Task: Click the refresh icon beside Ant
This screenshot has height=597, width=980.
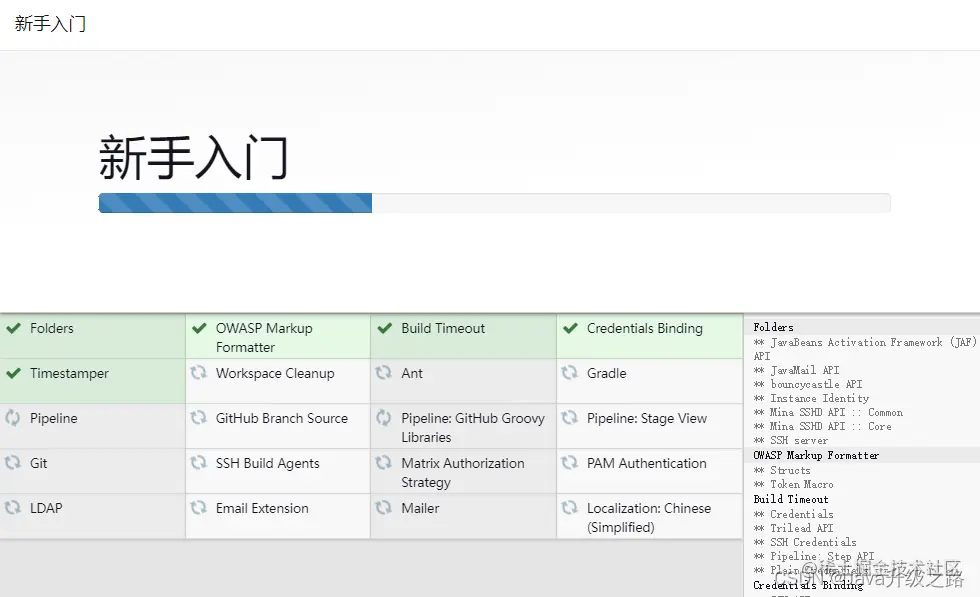Action: coord(384,373)
